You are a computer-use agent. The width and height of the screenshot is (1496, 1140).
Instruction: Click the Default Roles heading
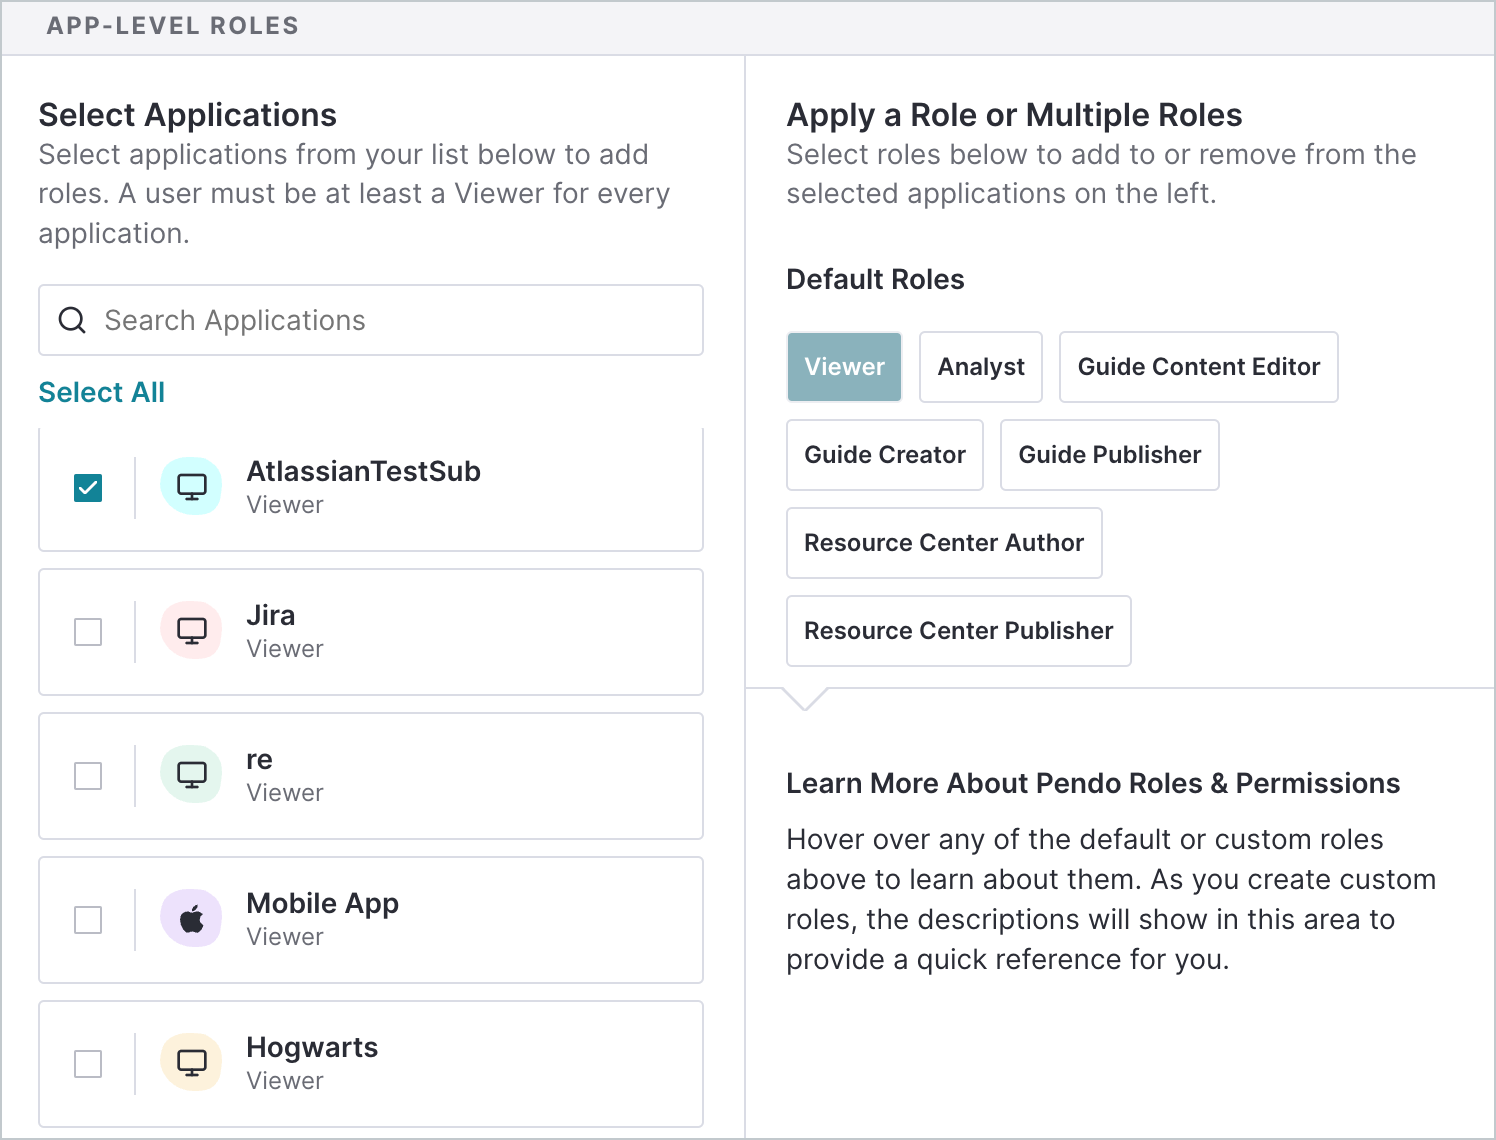[x=875, y=279]
